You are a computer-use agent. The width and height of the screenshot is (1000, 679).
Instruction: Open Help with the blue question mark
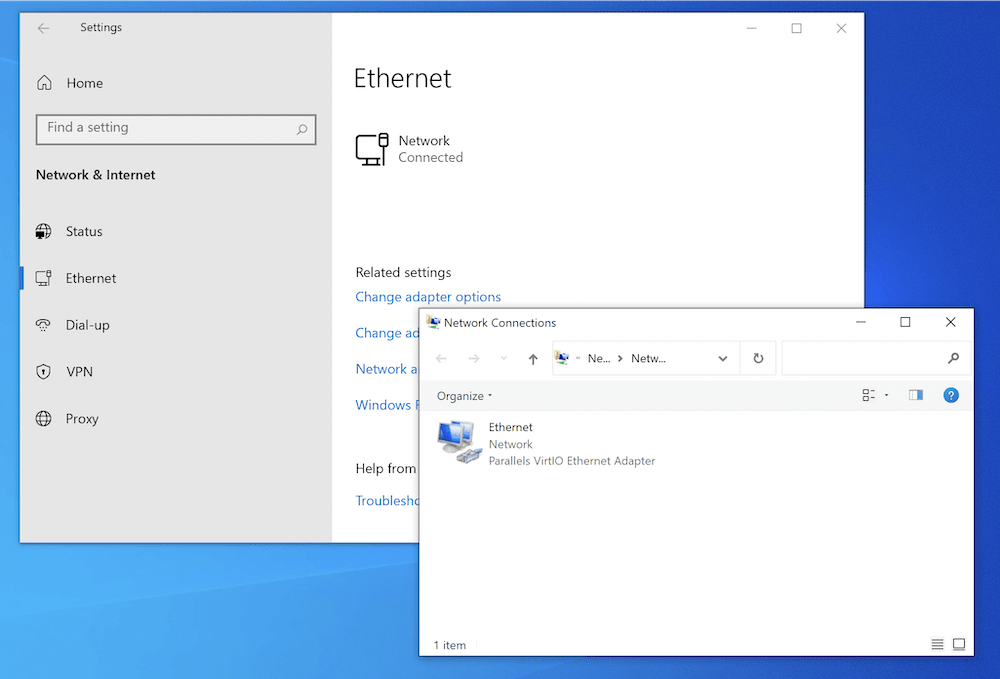[x=951, y=396]
